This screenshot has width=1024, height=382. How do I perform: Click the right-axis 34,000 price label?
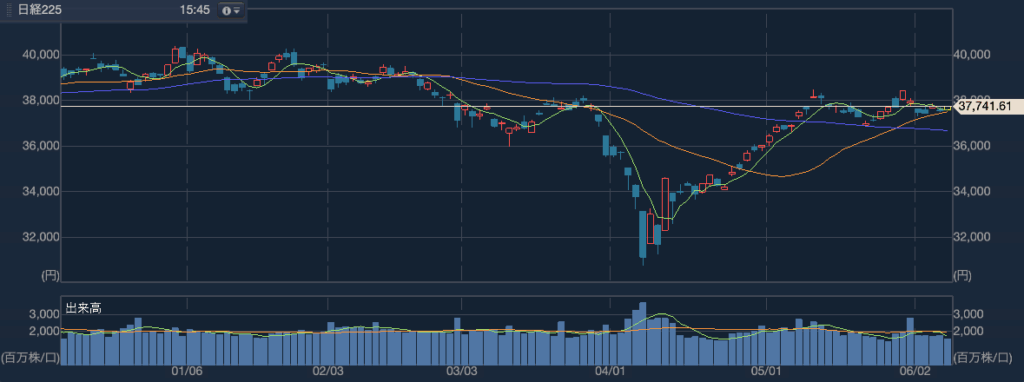972,192
